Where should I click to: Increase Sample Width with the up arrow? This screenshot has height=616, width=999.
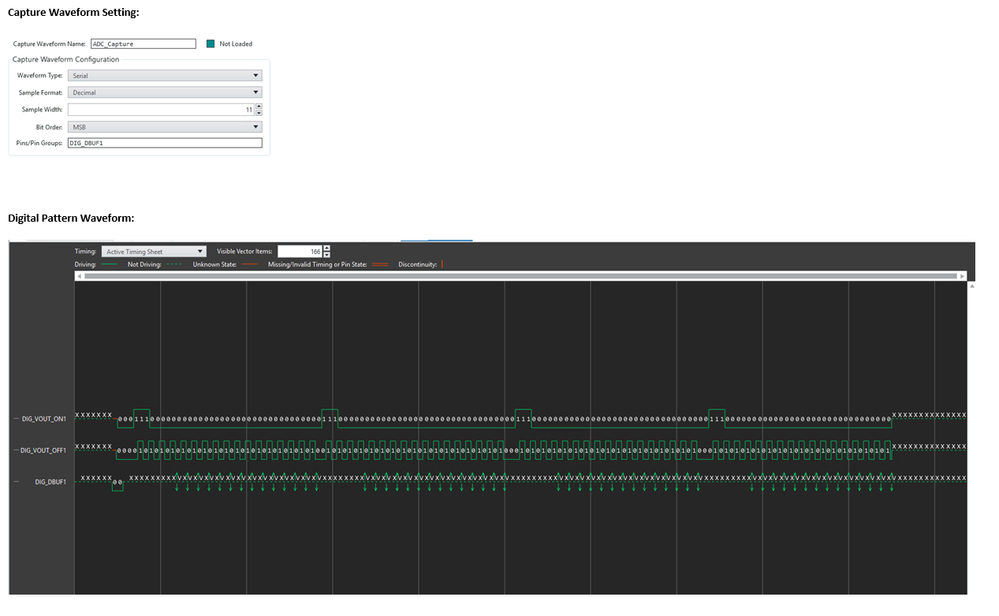tap(259, 106)
